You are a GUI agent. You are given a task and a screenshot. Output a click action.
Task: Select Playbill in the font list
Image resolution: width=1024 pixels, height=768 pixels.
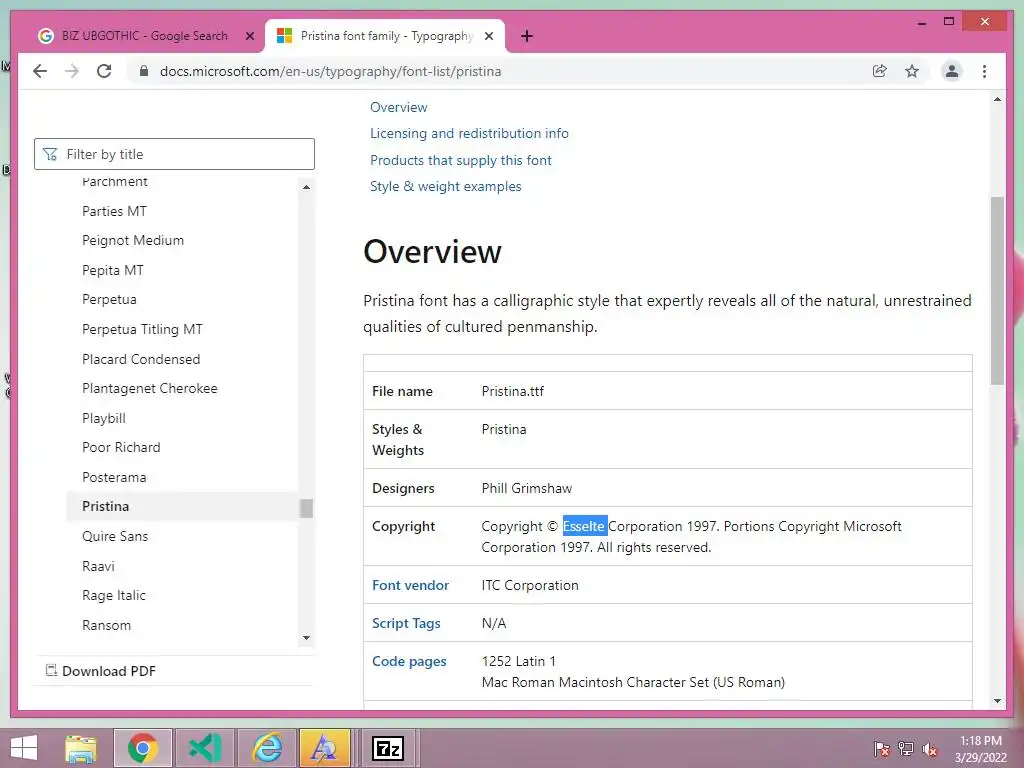click(x=104, y=418)
